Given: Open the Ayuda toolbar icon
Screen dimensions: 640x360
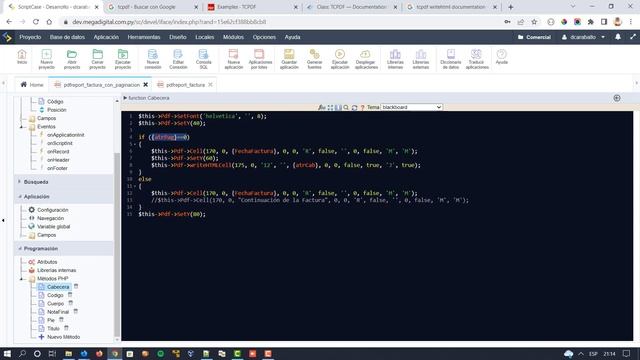Looking at the screenshot, I should 501,57.
